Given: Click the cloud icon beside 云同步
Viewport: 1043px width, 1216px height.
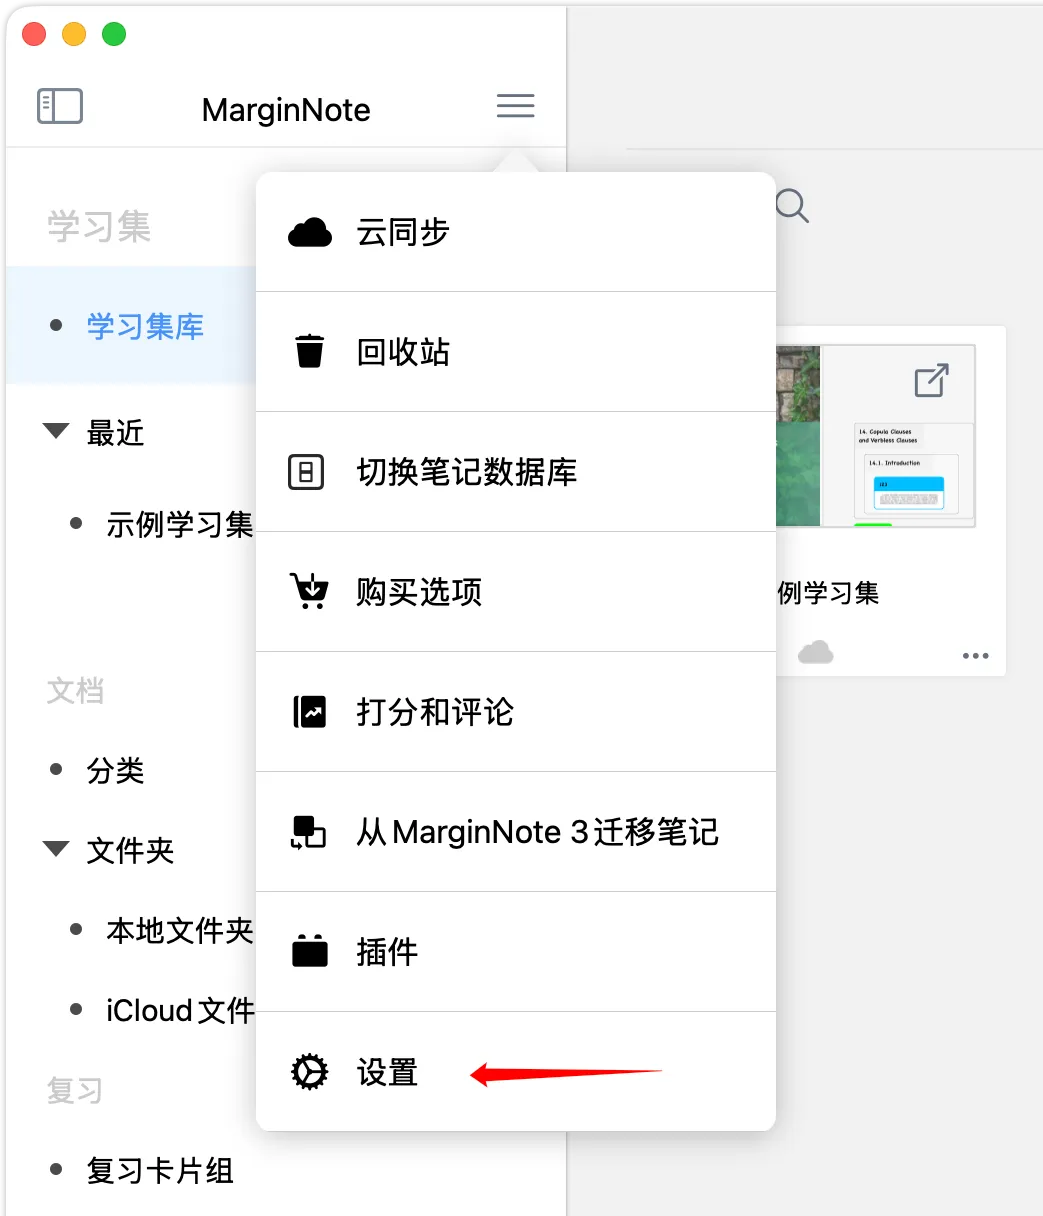Looking at the screenshot, I should pos(310,232).
